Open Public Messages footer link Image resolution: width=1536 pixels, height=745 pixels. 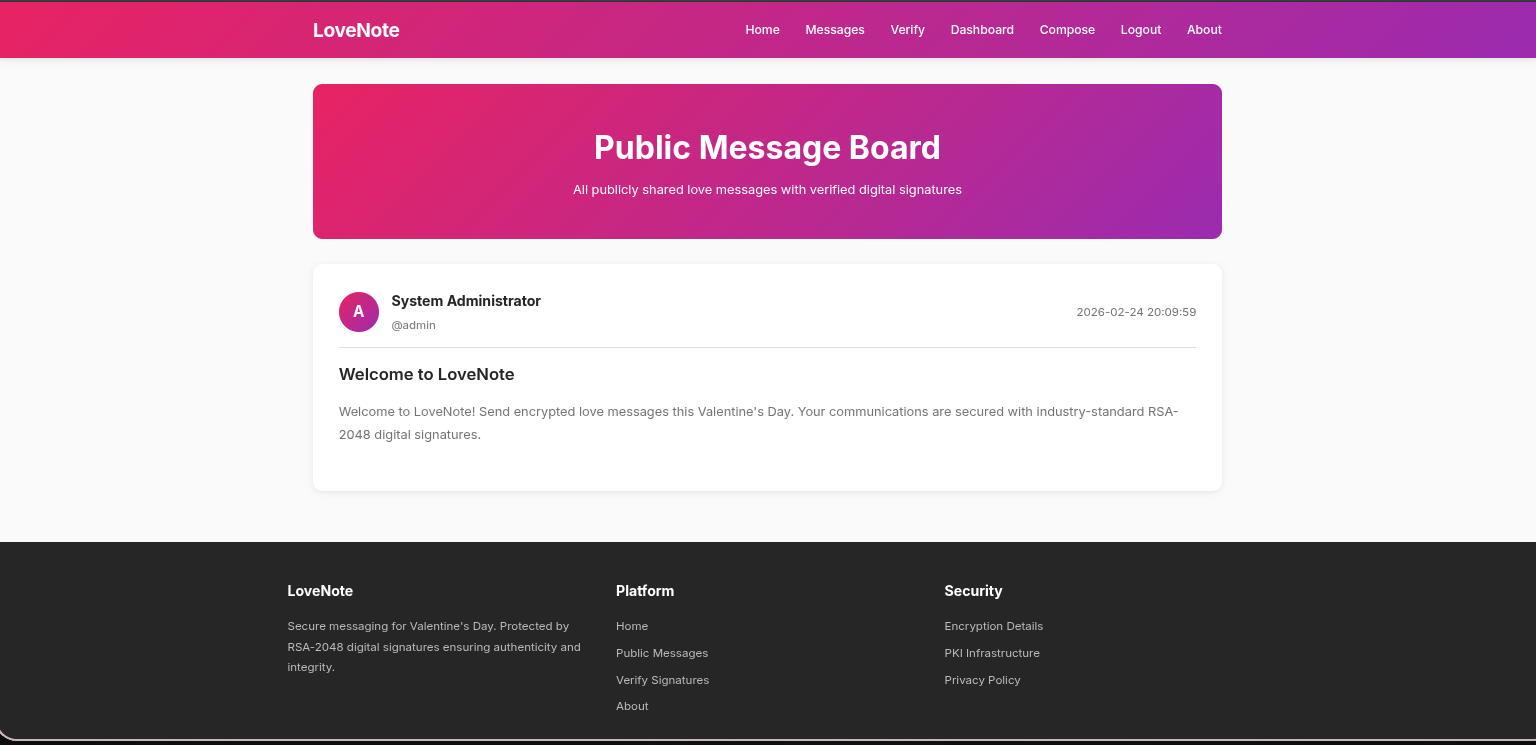(662, 653)
